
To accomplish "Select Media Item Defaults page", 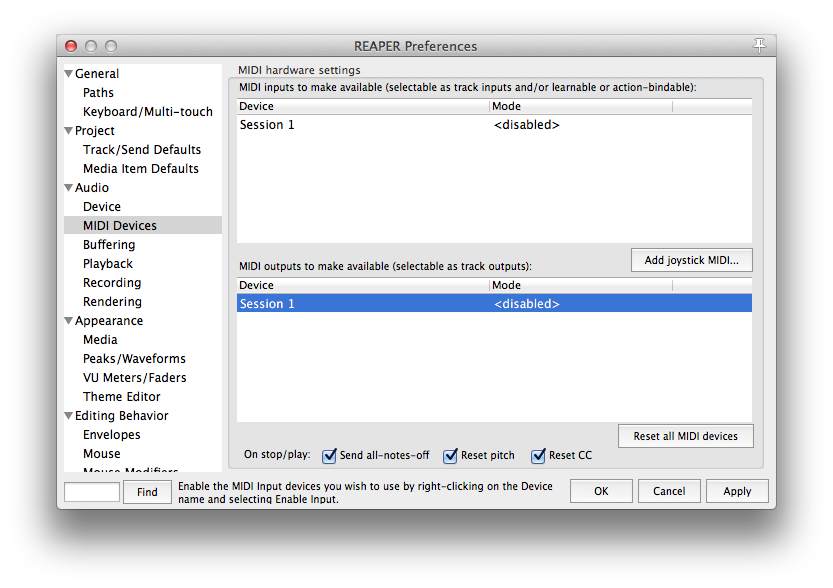I will [x=141, y=169].
